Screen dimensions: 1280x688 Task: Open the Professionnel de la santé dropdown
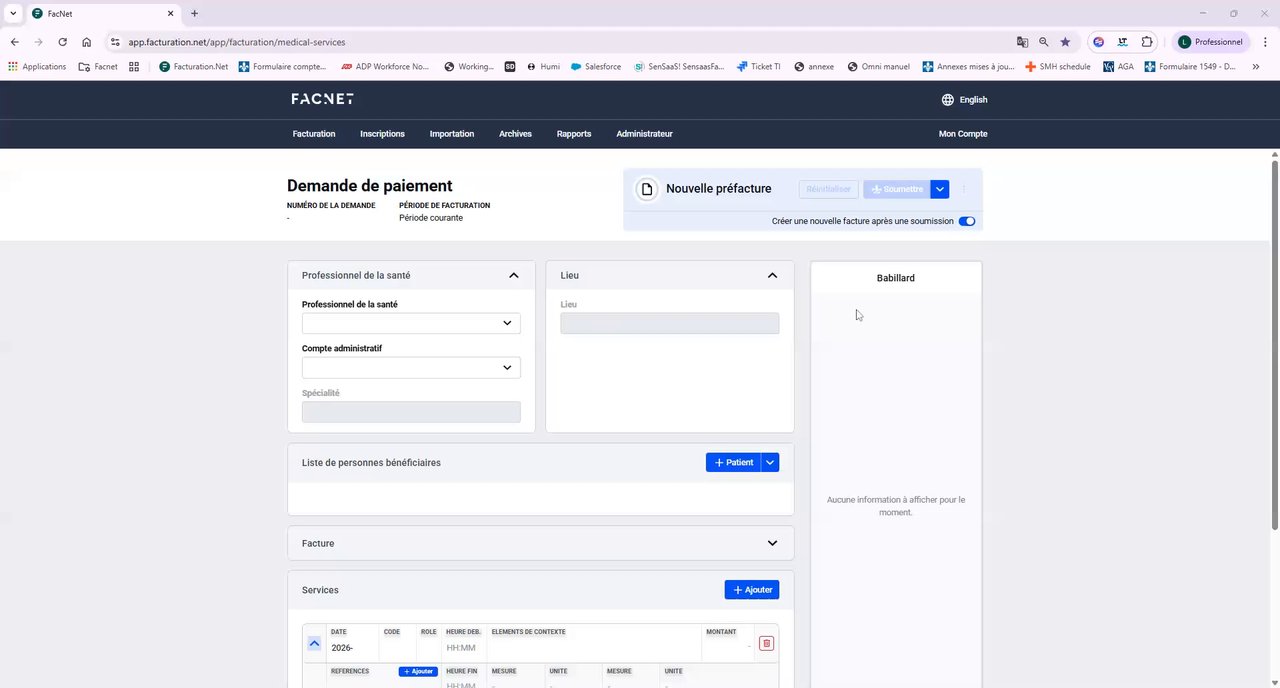(411, 323)
